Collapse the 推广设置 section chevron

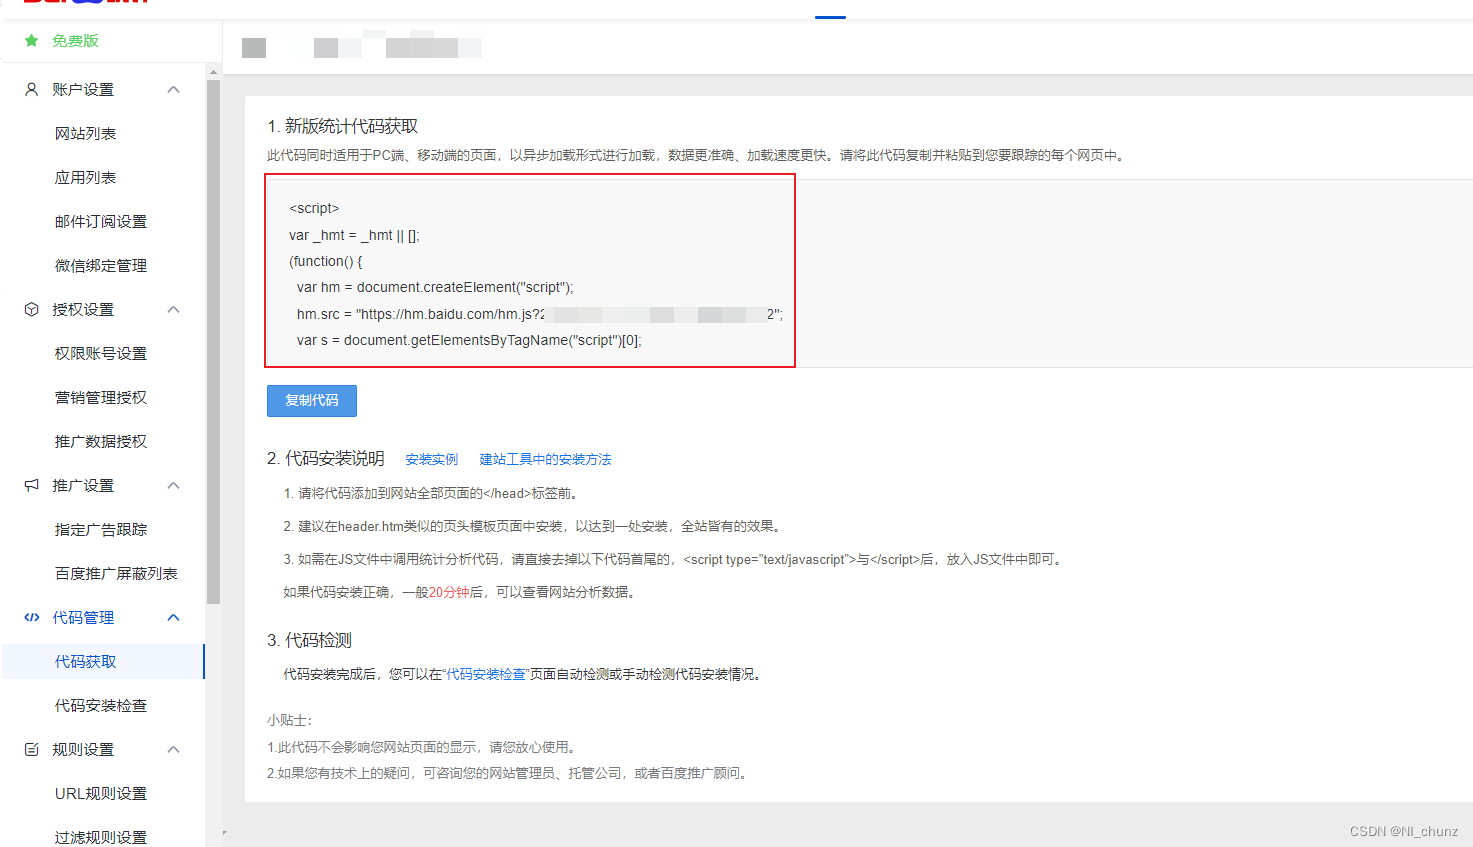click(173, 485)
